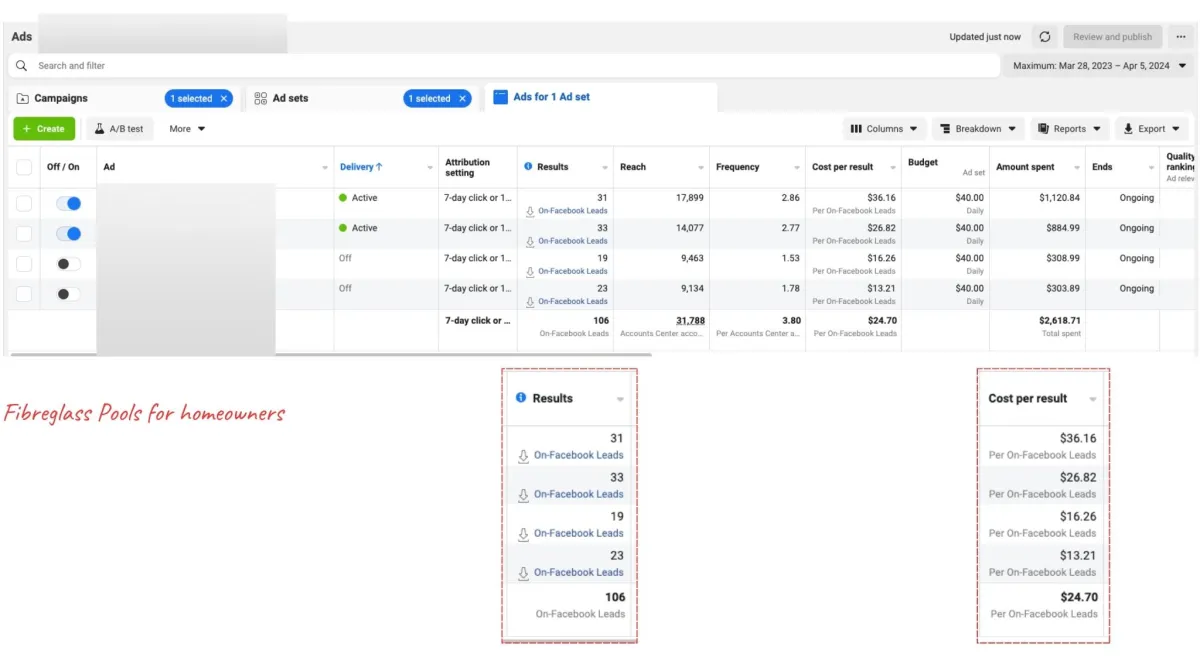The width and height of the screenshot is (1200, 657).
Task: Check the box for the 17,899 reach row
Action: coord(24,203)
